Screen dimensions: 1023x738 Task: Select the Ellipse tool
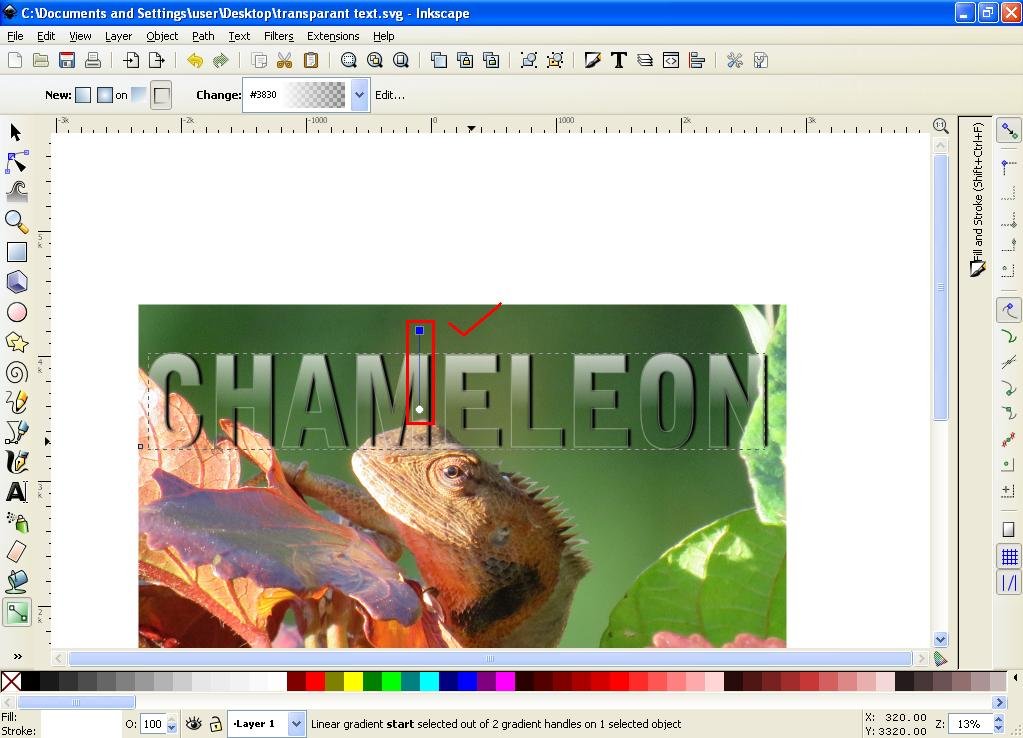[16, 311]
